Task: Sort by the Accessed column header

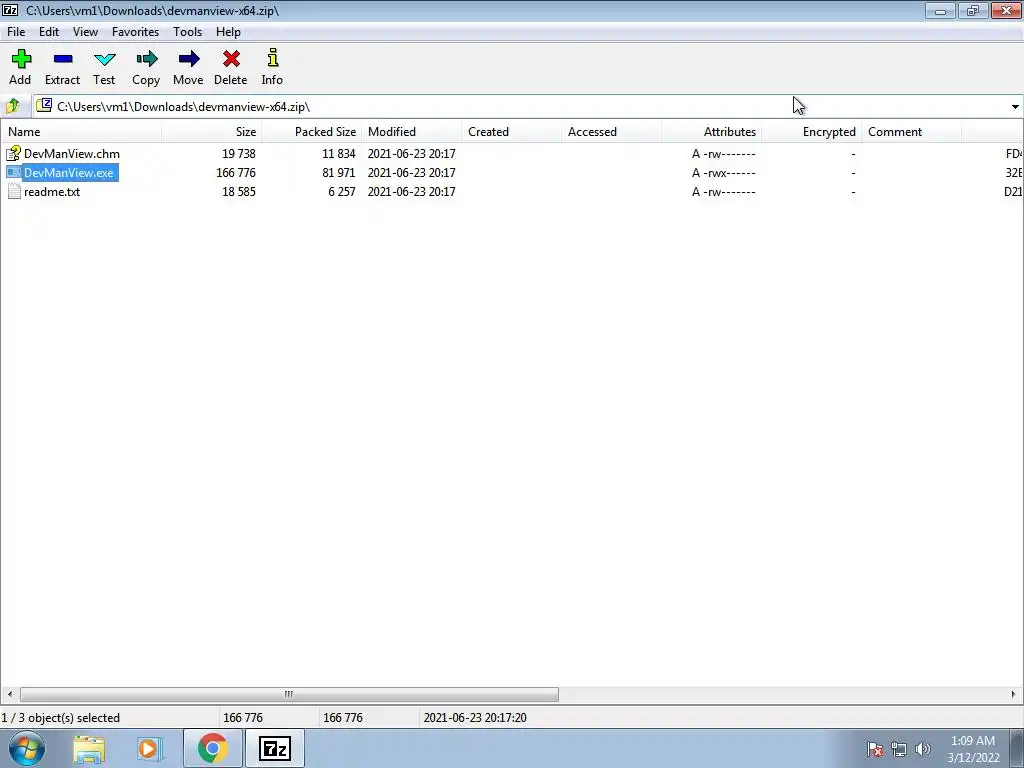Action: pos(611,131)
